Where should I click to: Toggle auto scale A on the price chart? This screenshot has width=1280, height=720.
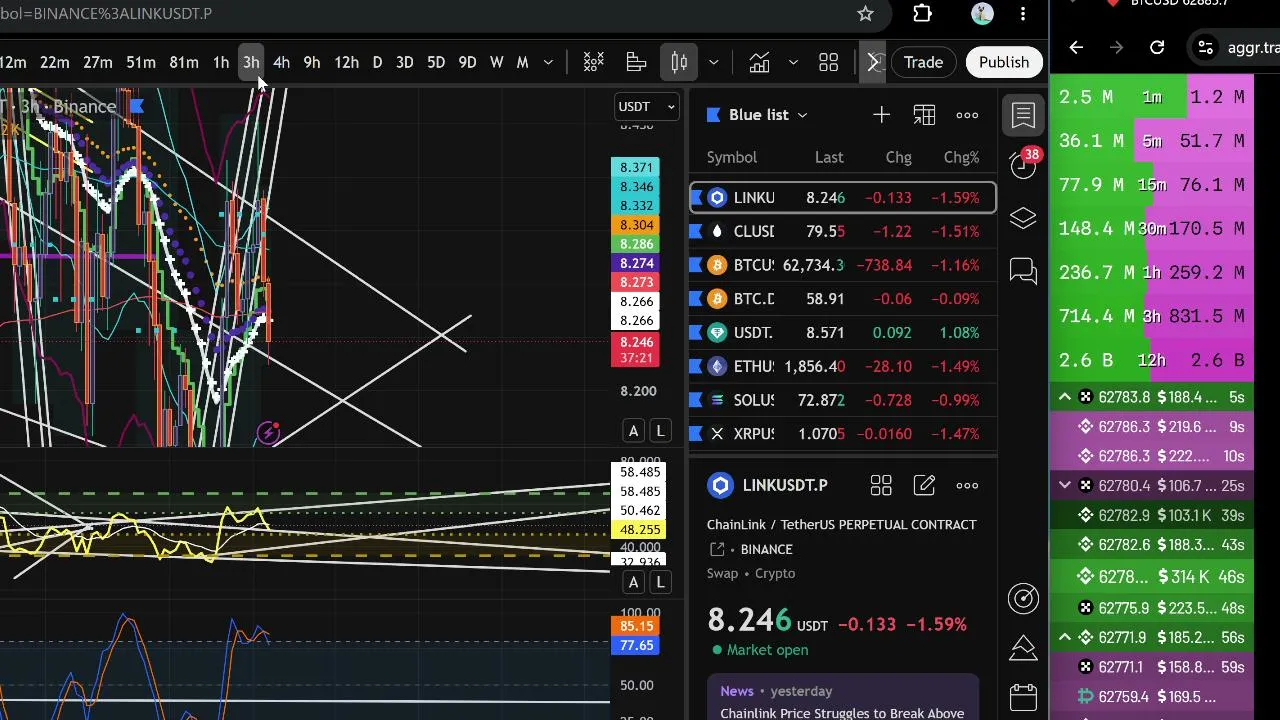[633, 431]
